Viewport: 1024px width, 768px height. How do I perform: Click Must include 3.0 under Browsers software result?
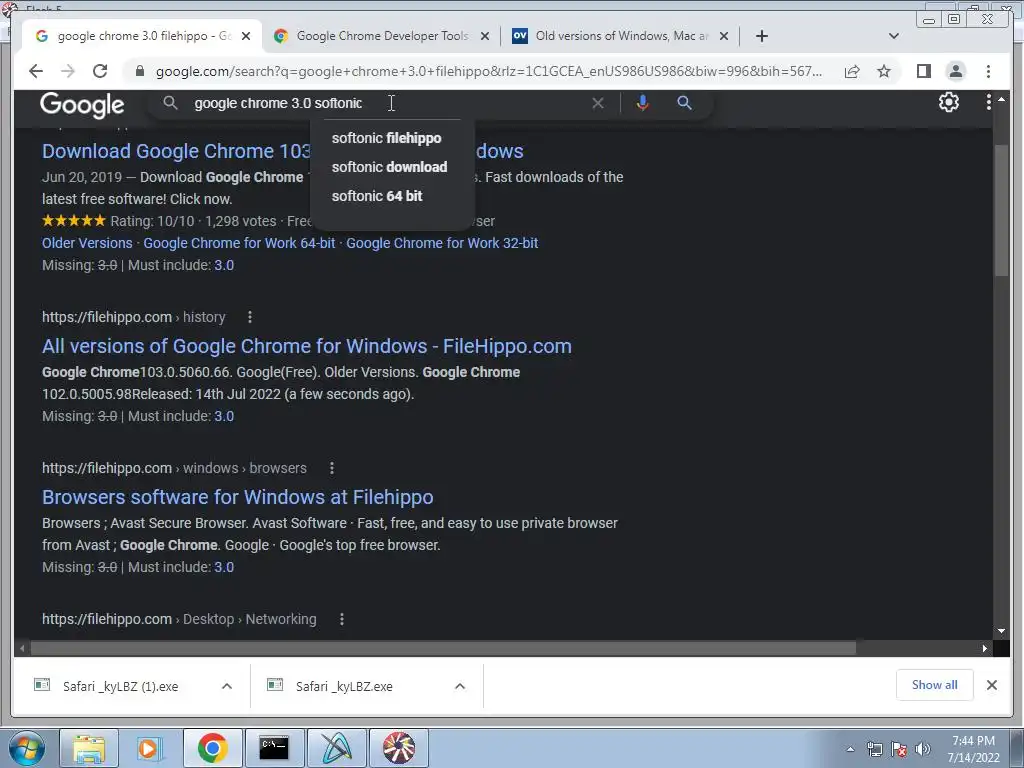[224, 567]
